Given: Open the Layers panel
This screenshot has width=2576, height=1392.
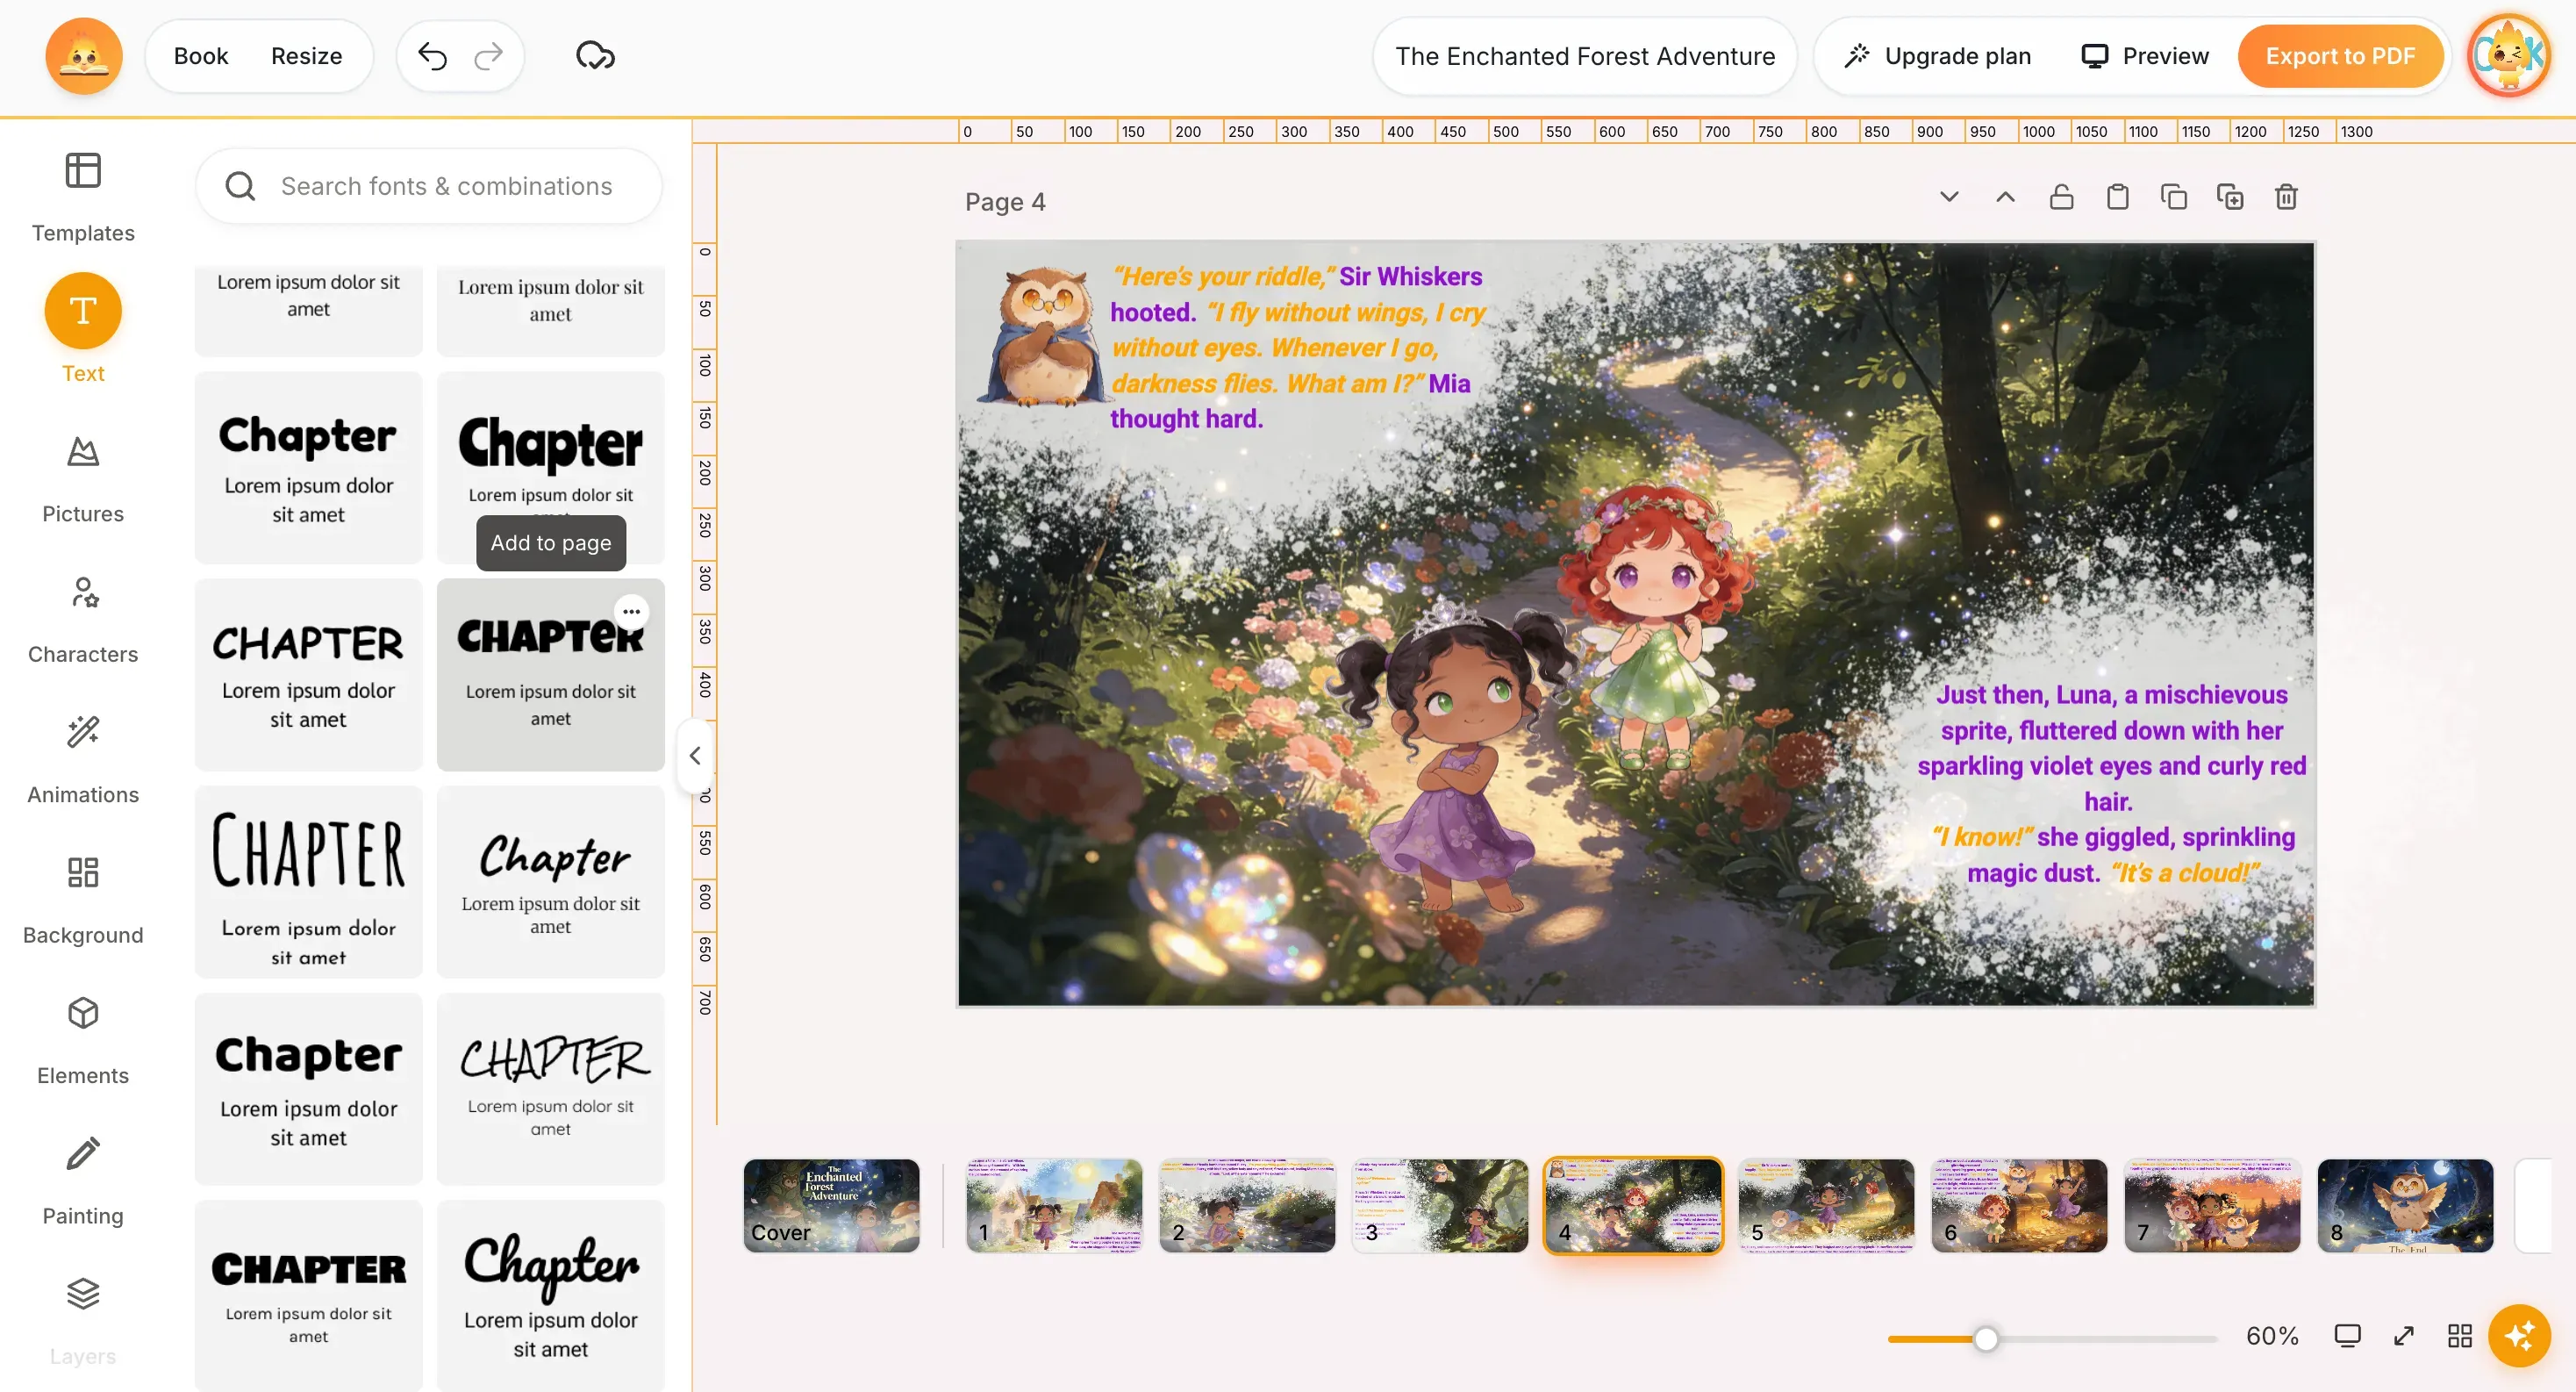Looking at the screenshot, I should (x=83, y=1320).
